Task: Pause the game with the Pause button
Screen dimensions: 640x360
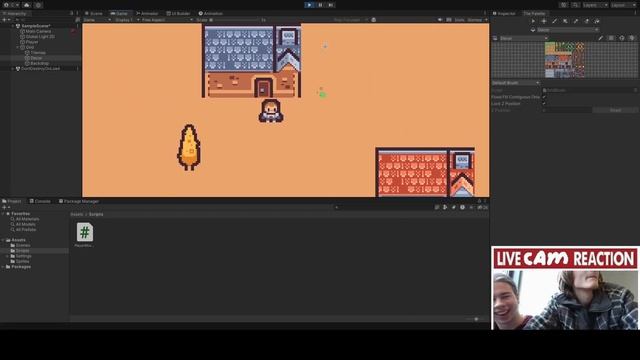Action: (320, 5)
